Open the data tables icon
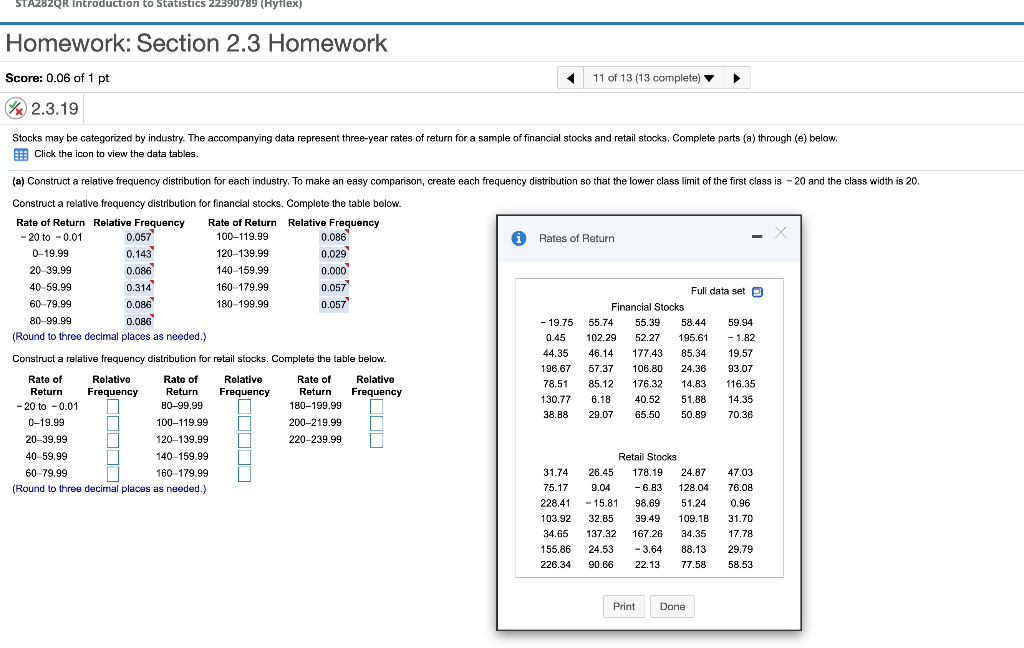The height and width of the screenshot is (648, 1024). coord(21,155)
